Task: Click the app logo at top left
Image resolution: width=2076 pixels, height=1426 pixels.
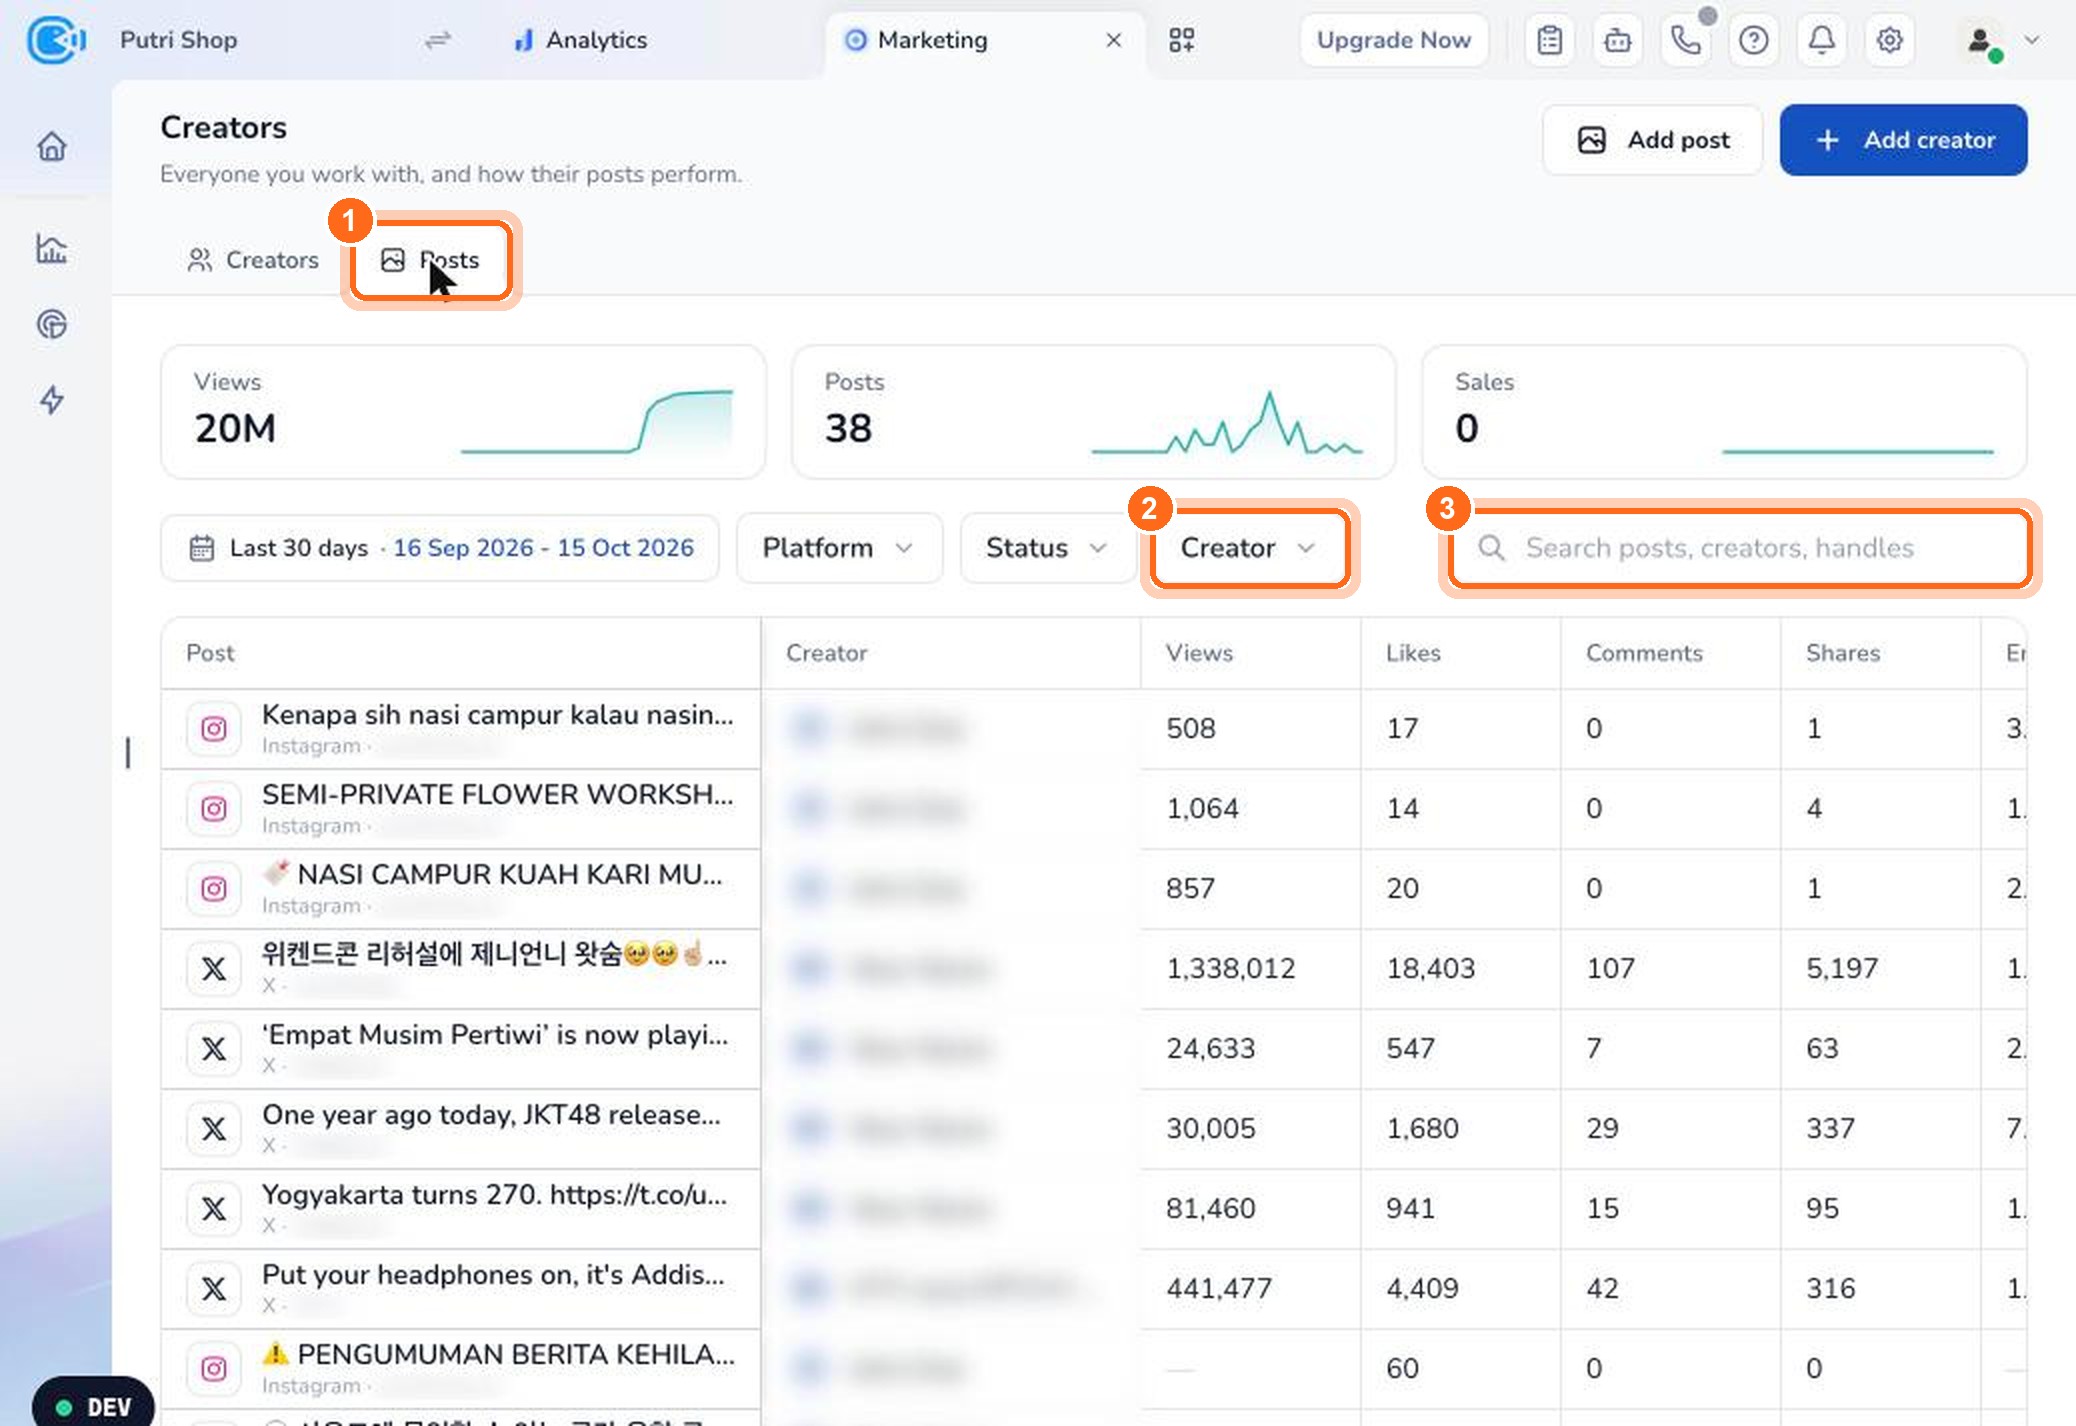Action: pos(55,40)
